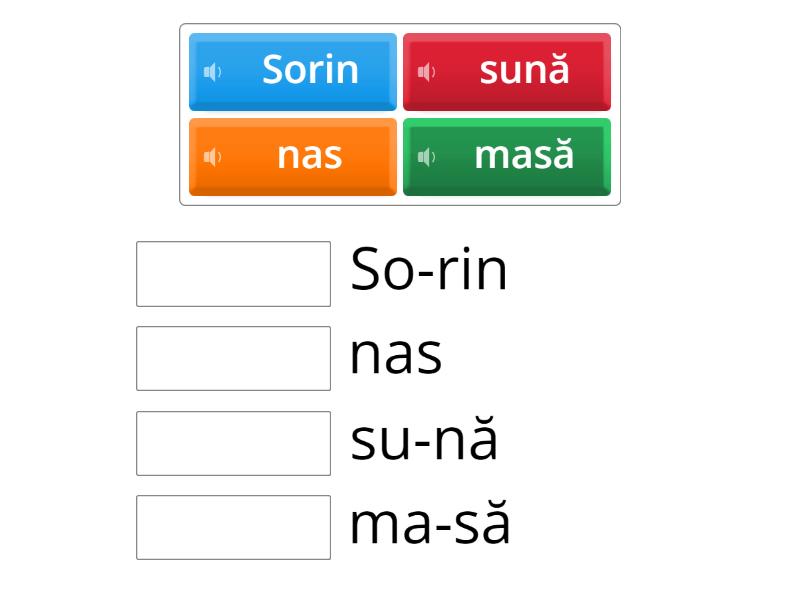800x600 pixels.
Task: Click the green masă color block
Action: coord(506,156)
